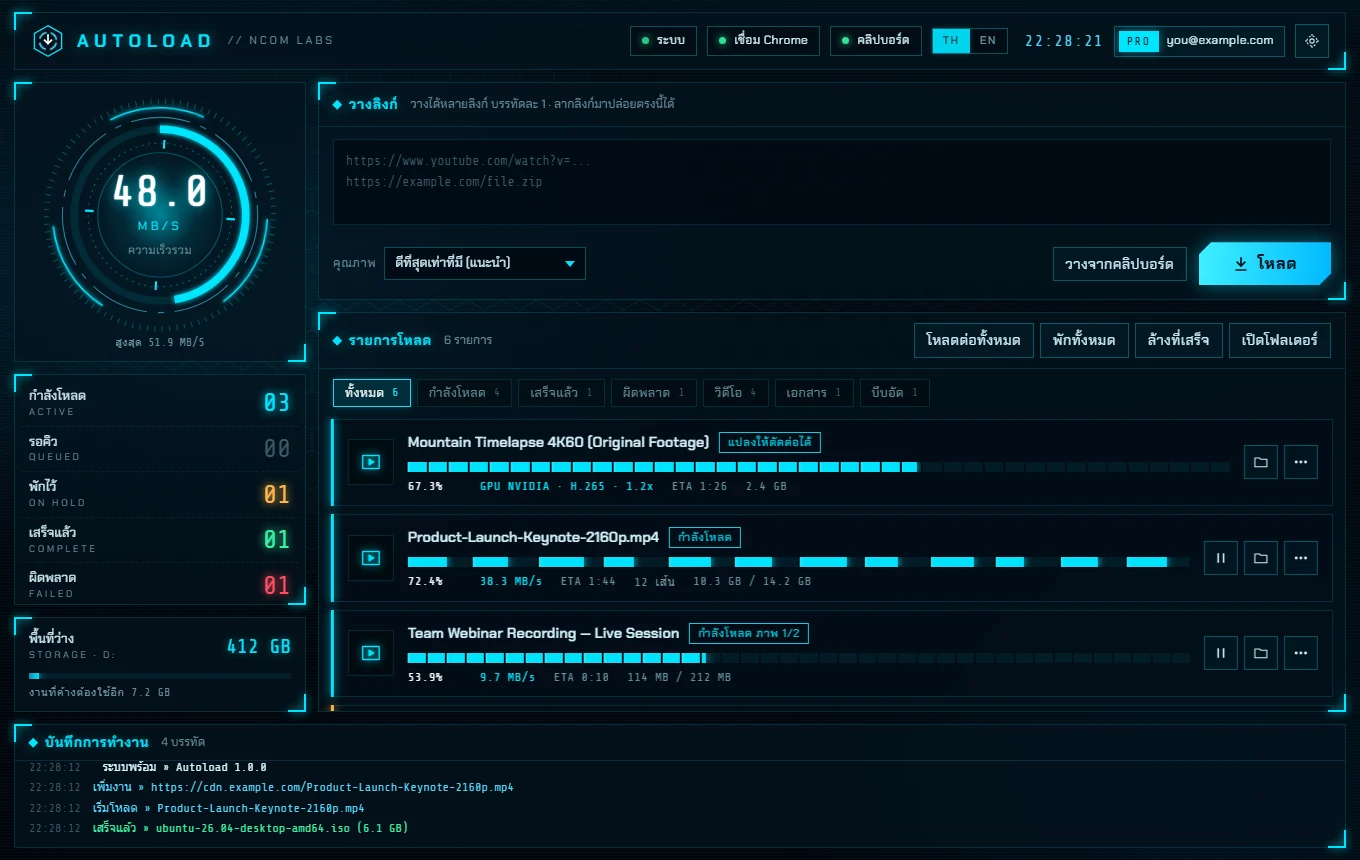The width and height of the screenshot is (1360, 860).
Task: Select the กำลังโหลด filter tab
Action: (x=464, y=393)
